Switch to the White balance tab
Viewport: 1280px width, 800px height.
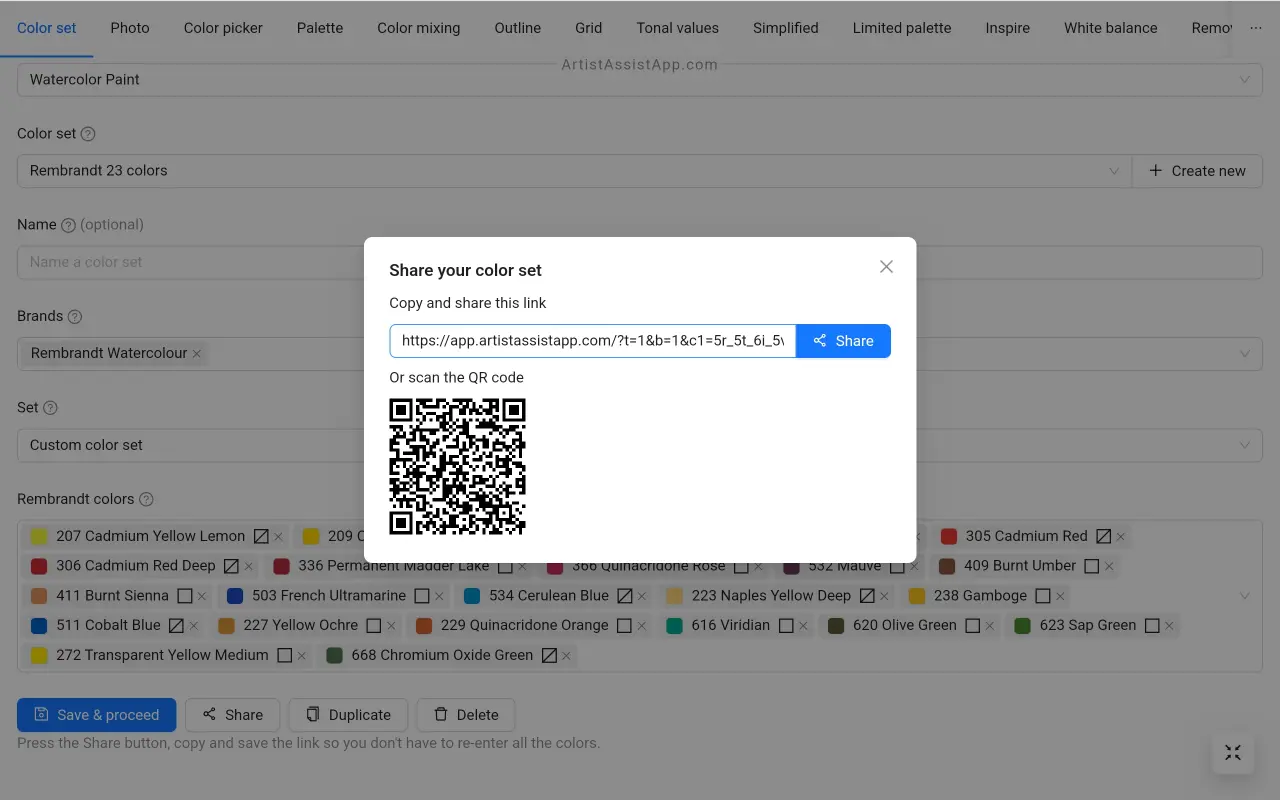pos(1111,28)
